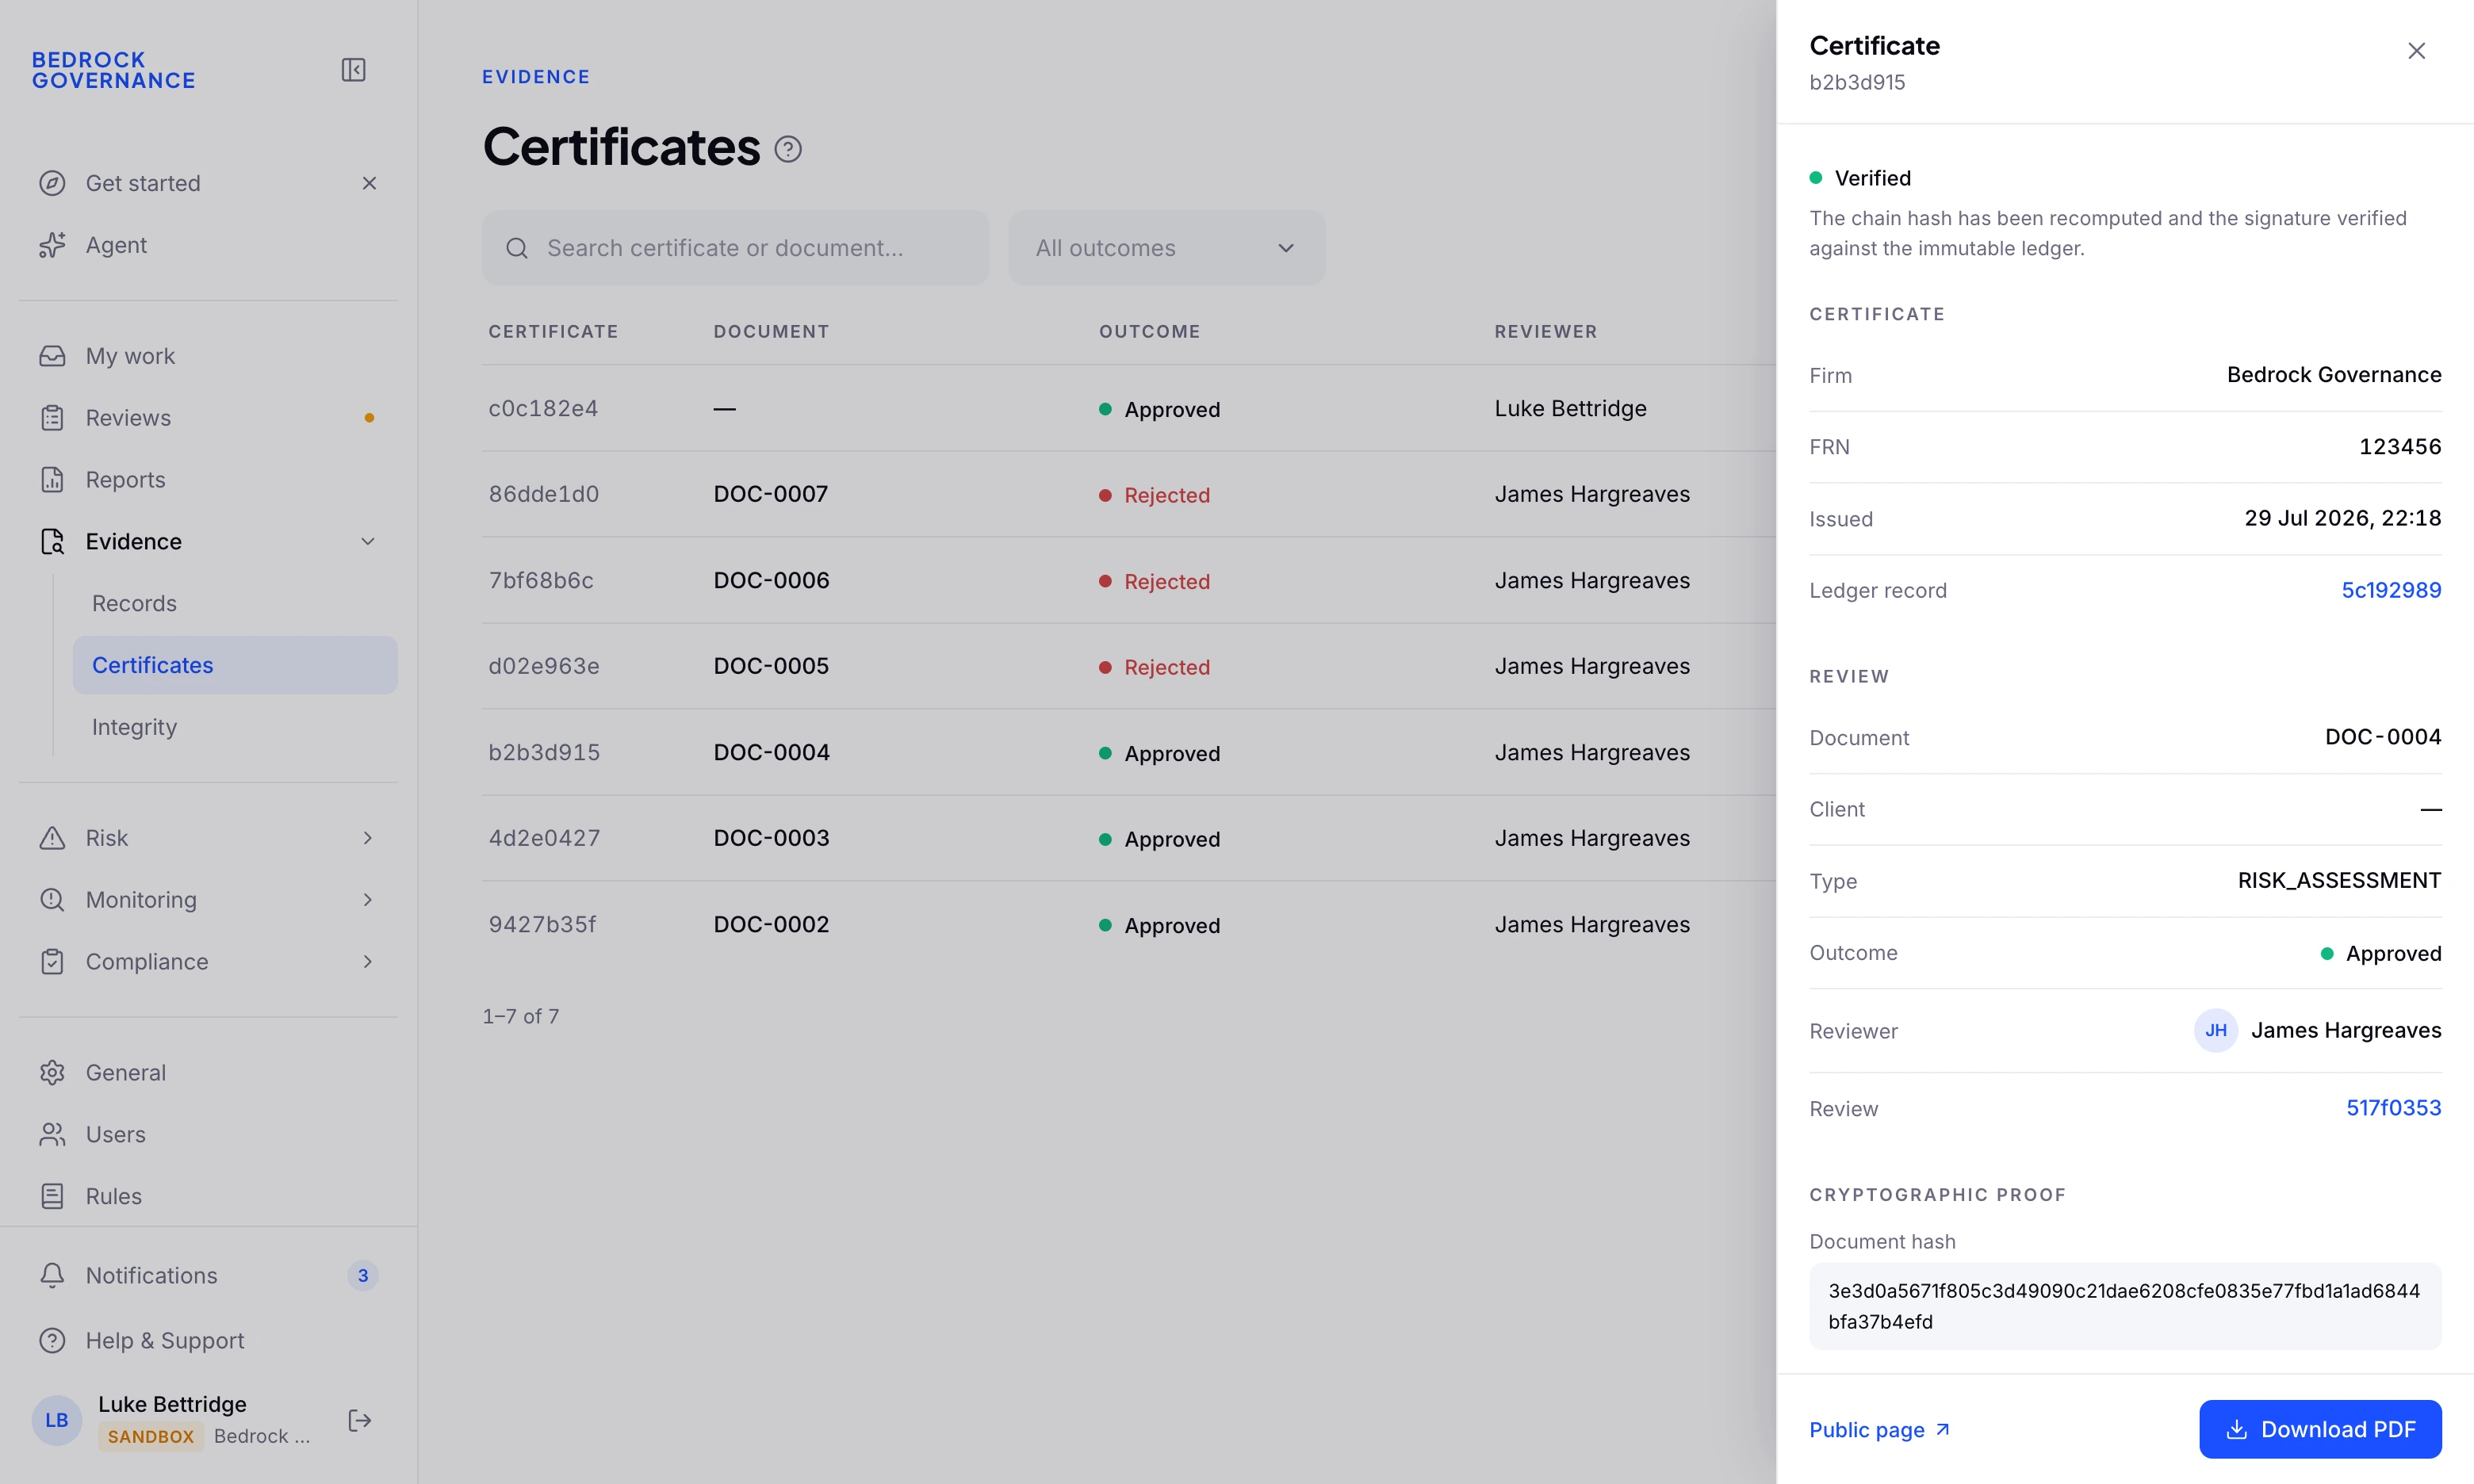The width and height of the screenshot is (2474, 1484).
Task: Click the Get started compass icon
Action: click(52, 183)
